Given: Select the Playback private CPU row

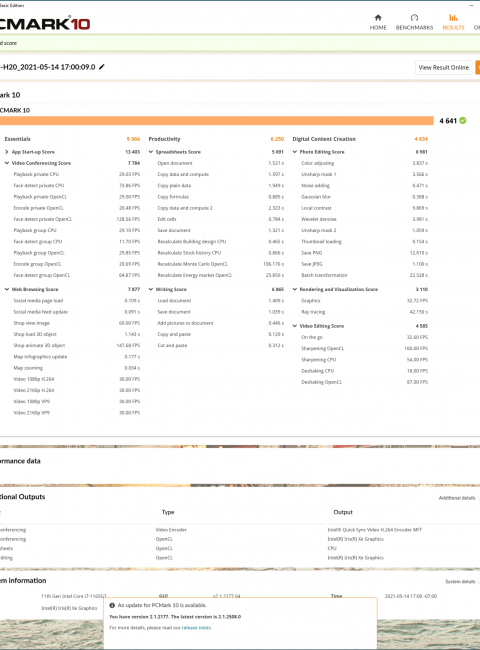Looking at the screenshot, I should [x=77, y=175].
